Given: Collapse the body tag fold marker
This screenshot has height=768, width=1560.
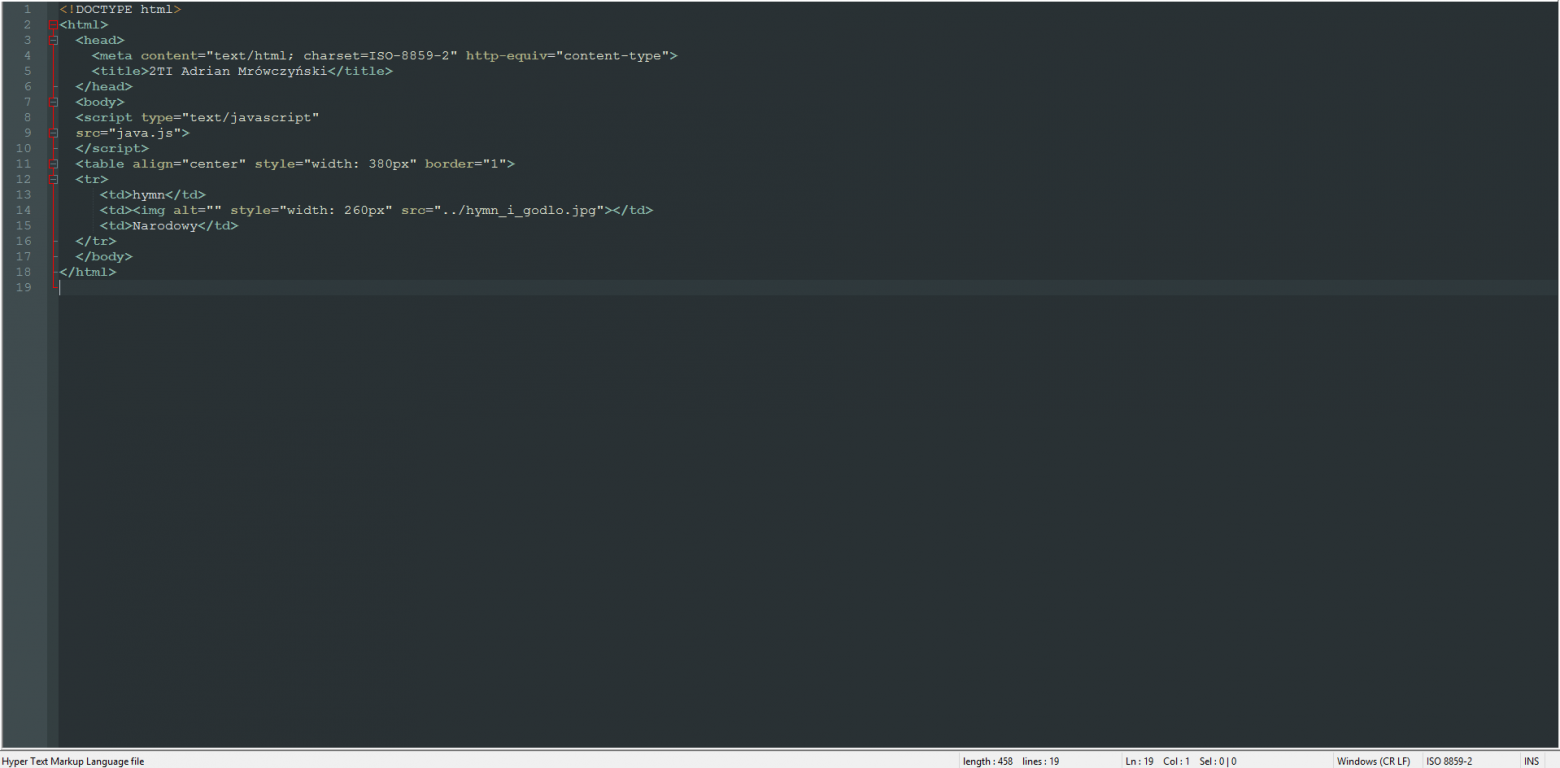Looking at the screenshot, I should pos(53,102).
